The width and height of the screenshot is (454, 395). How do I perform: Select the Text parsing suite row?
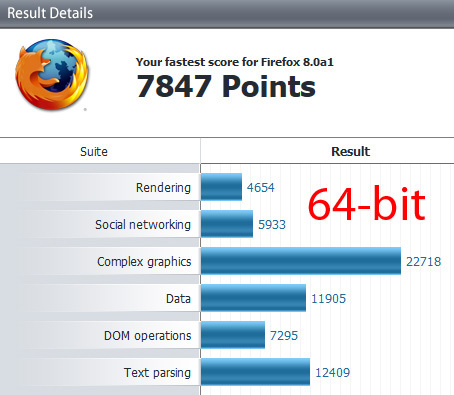[x=157, y=373]
